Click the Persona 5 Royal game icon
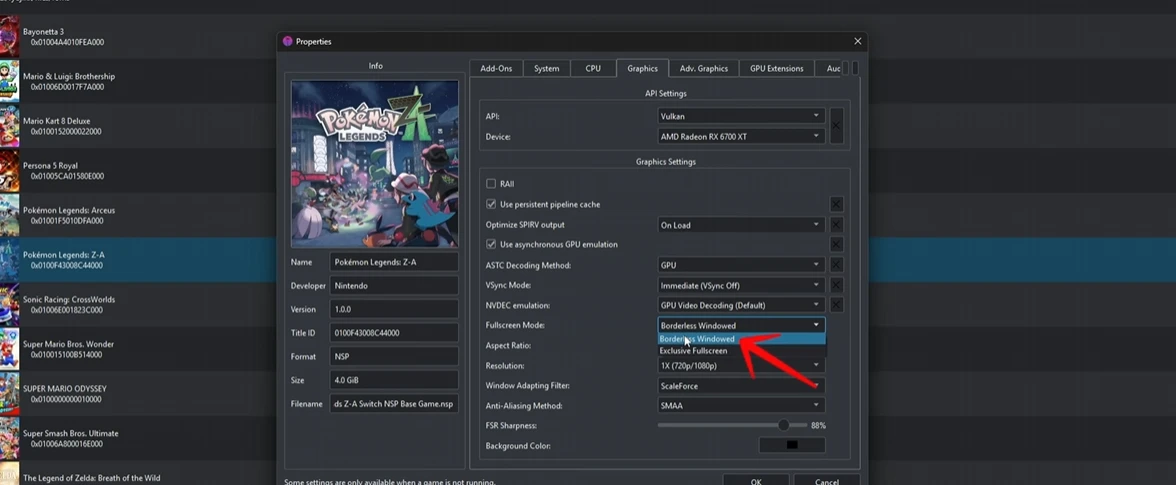The image size is (1176, 485). 9,171
